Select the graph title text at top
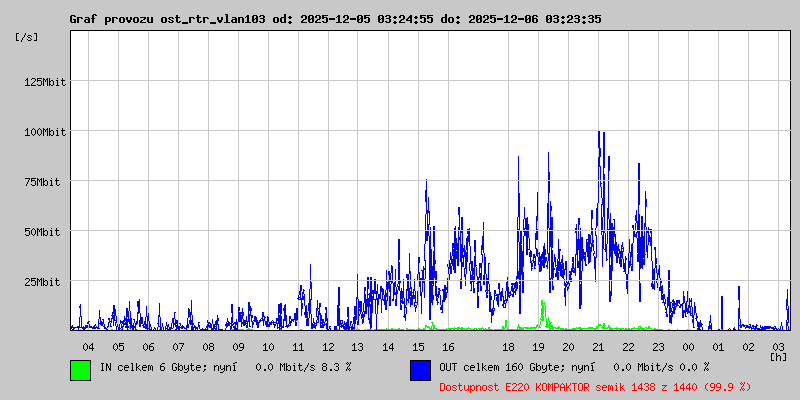 (335, 19)
